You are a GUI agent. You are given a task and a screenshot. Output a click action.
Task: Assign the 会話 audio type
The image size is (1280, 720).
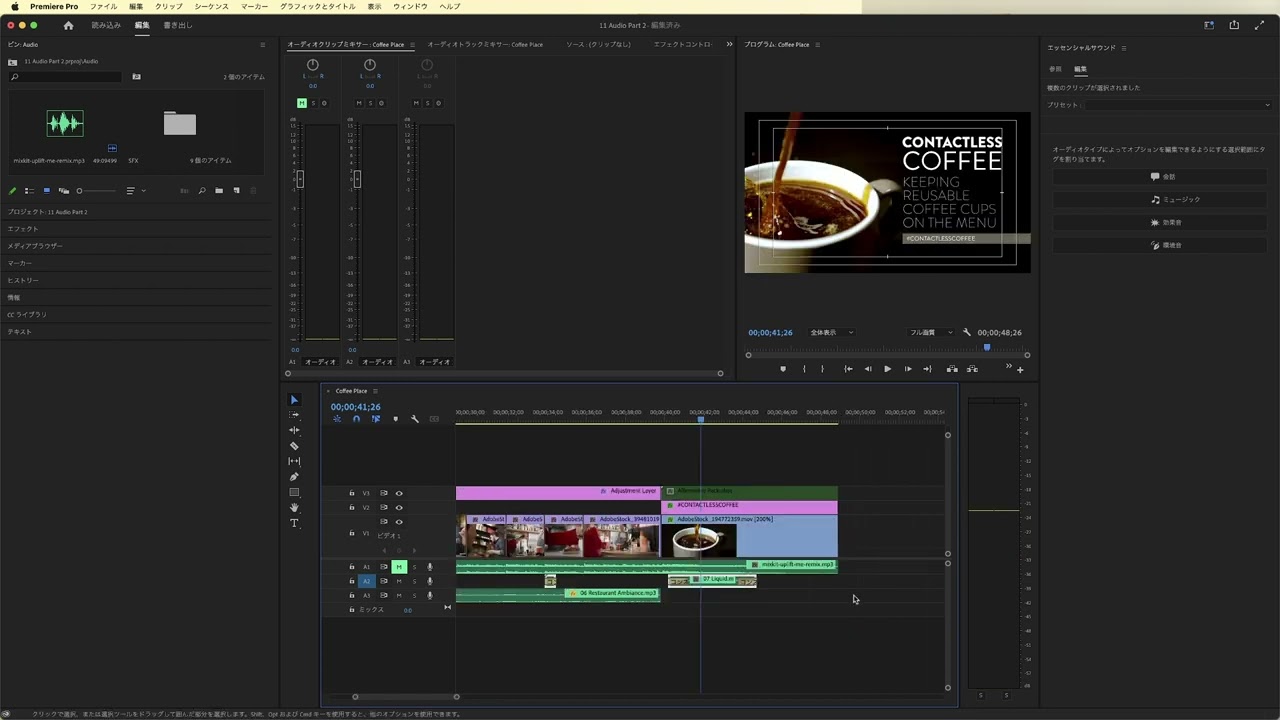click(x=1161, y=177)
